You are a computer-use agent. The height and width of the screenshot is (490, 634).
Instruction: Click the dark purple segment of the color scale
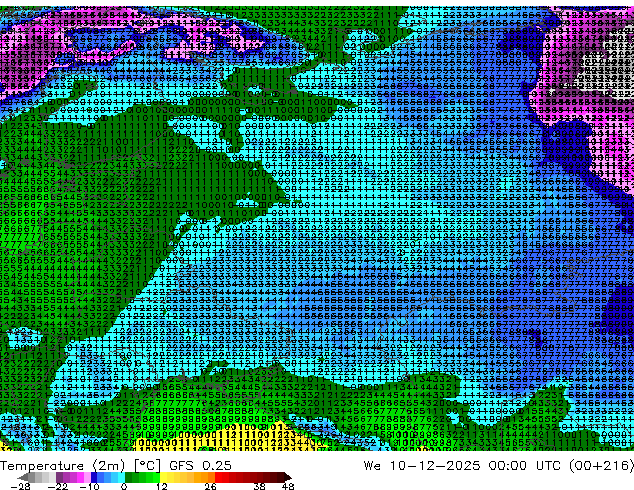[59, 477]
